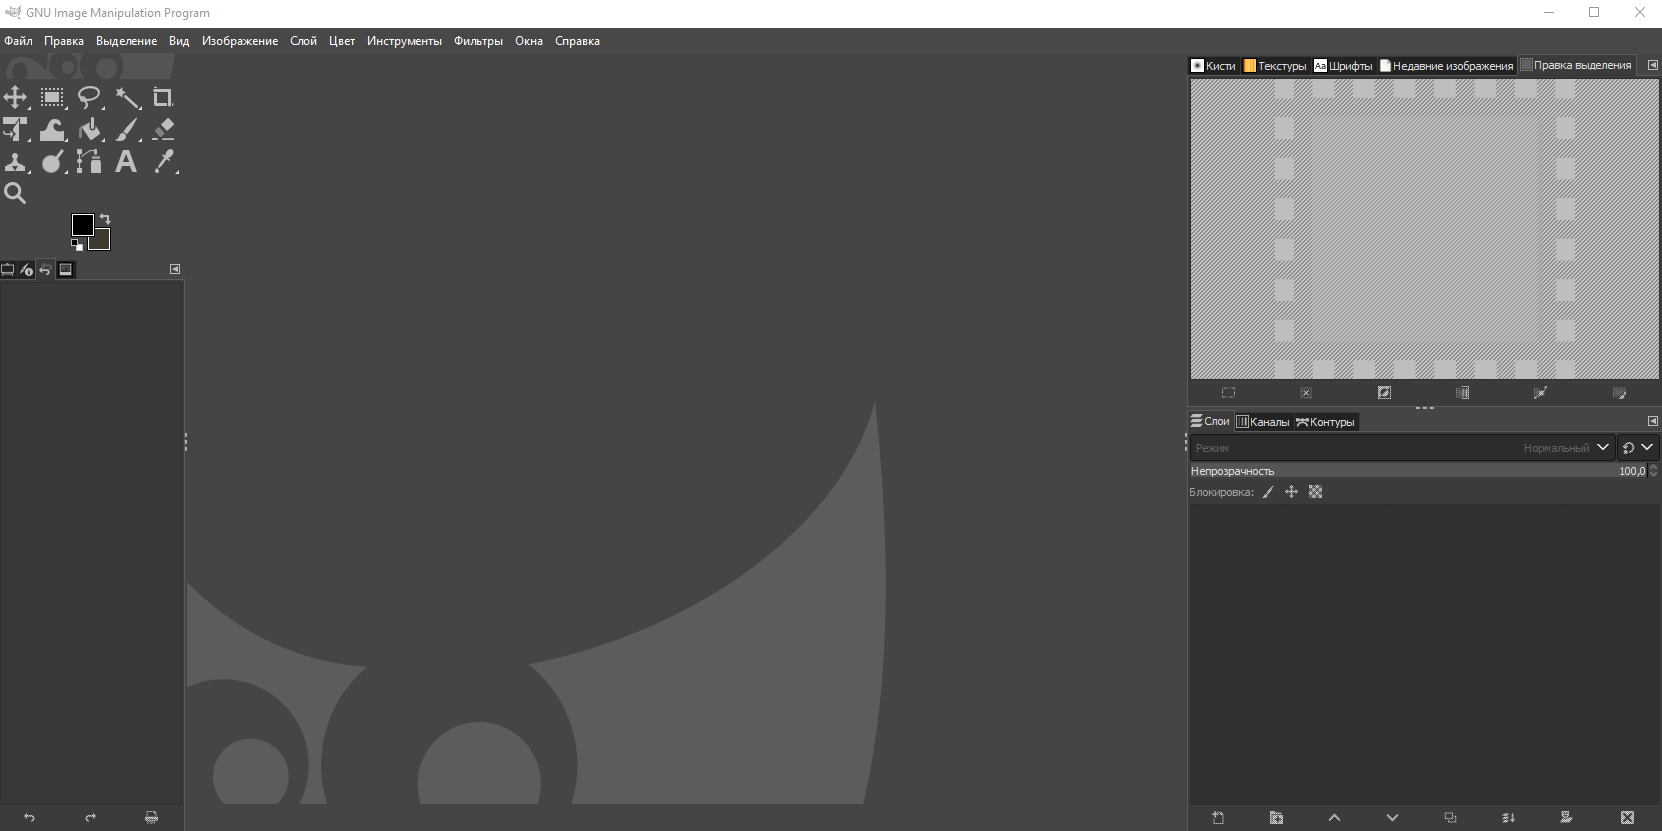Switch to the Контуры tab
Viewport: 1662px width, 831px height.
pyautogui.click(x=1325, y=422)
